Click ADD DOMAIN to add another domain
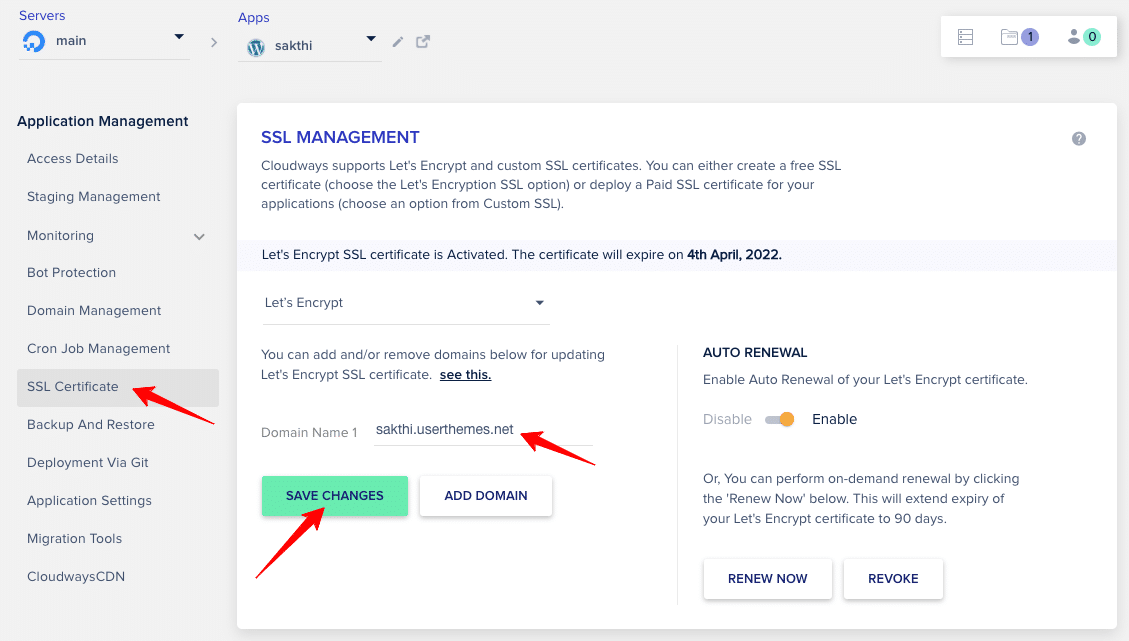 click(x=486, y=495)
